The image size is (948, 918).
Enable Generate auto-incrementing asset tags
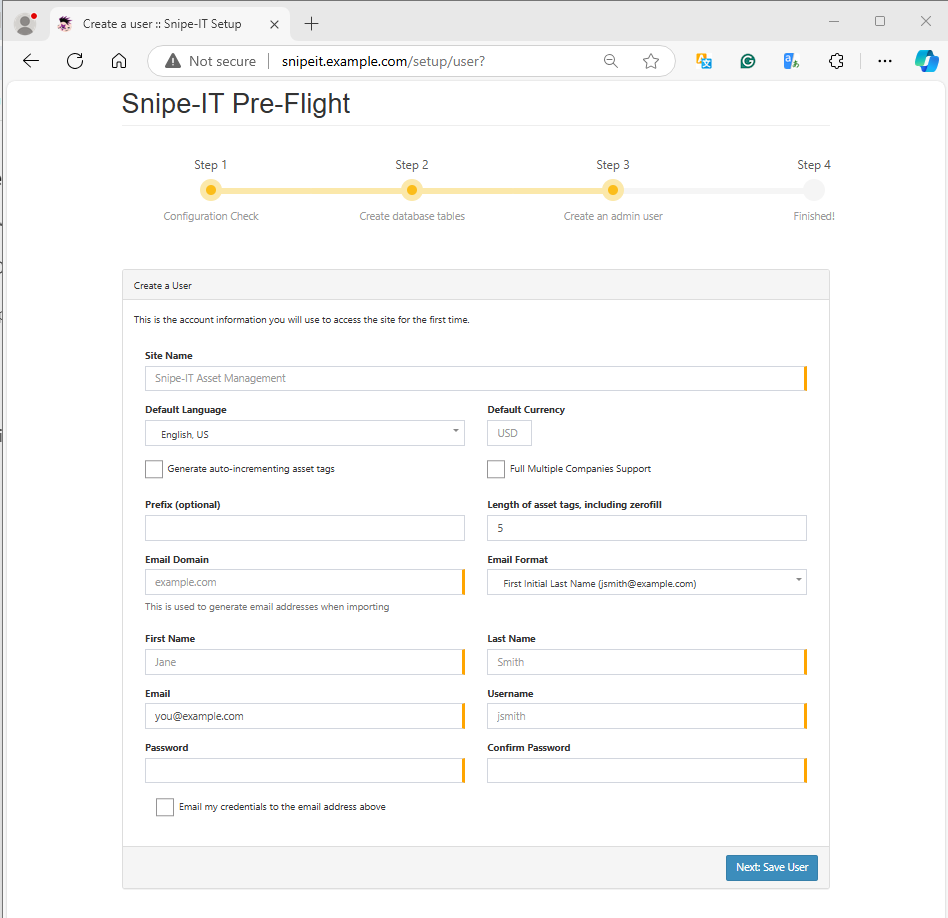click(x=154, y=469)
